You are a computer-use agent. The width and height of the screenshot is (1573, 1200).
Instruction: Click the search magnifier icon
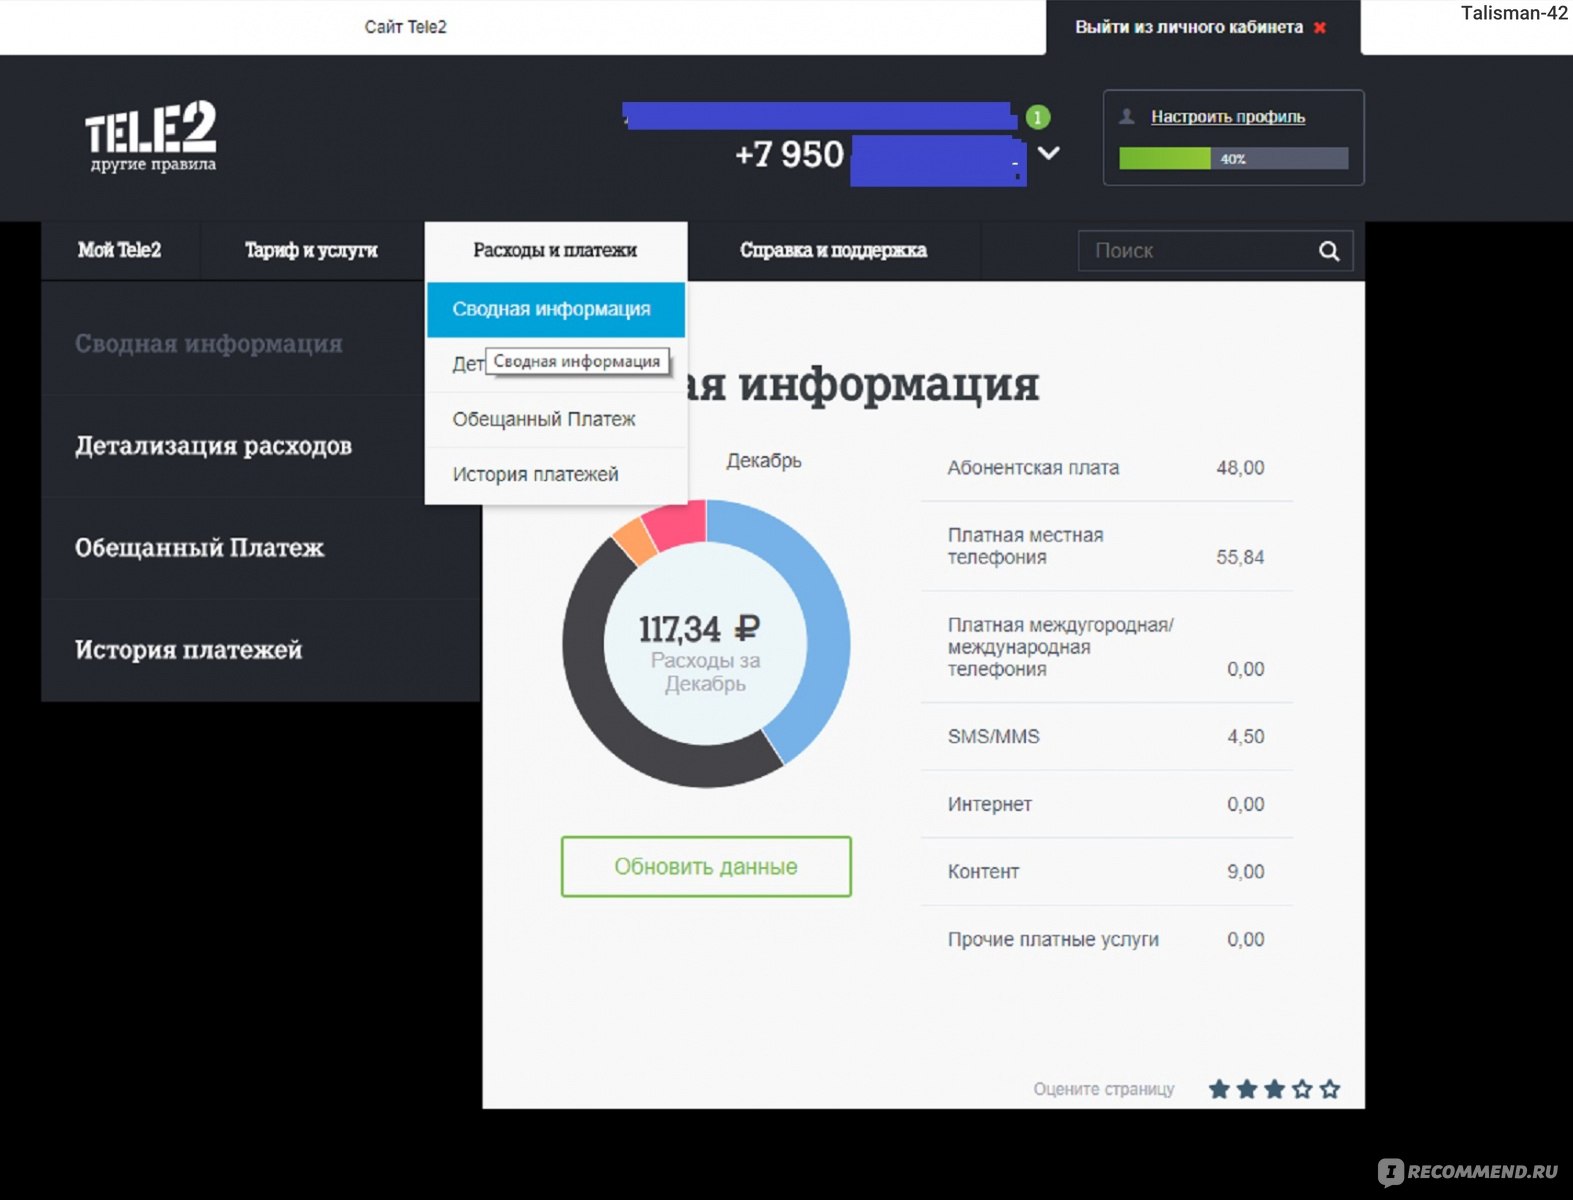pos(1329,251)
